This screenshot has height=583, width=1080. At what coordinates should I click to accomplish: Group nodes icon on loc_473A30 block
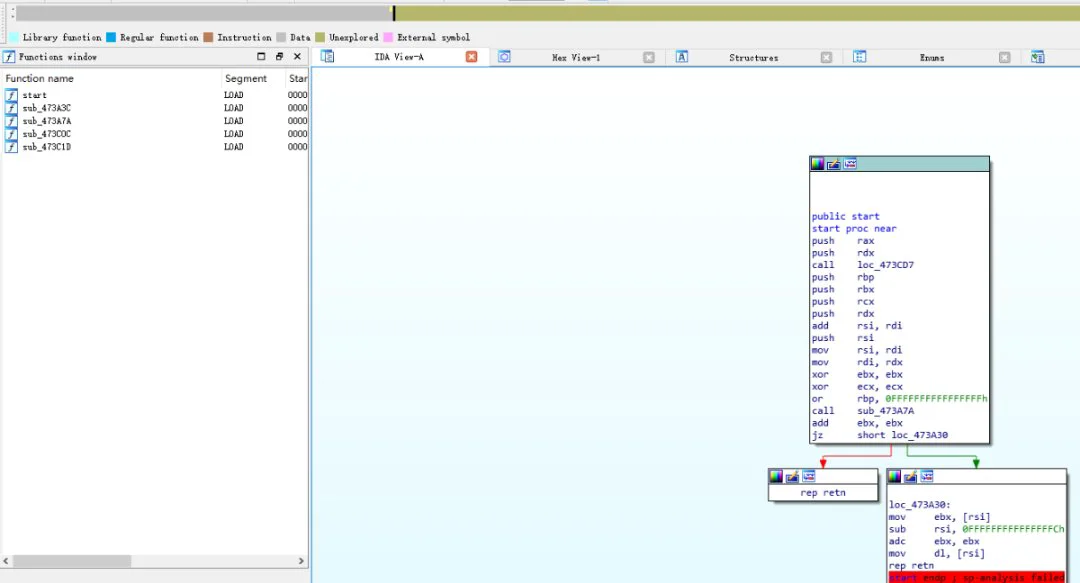(927, 476)
